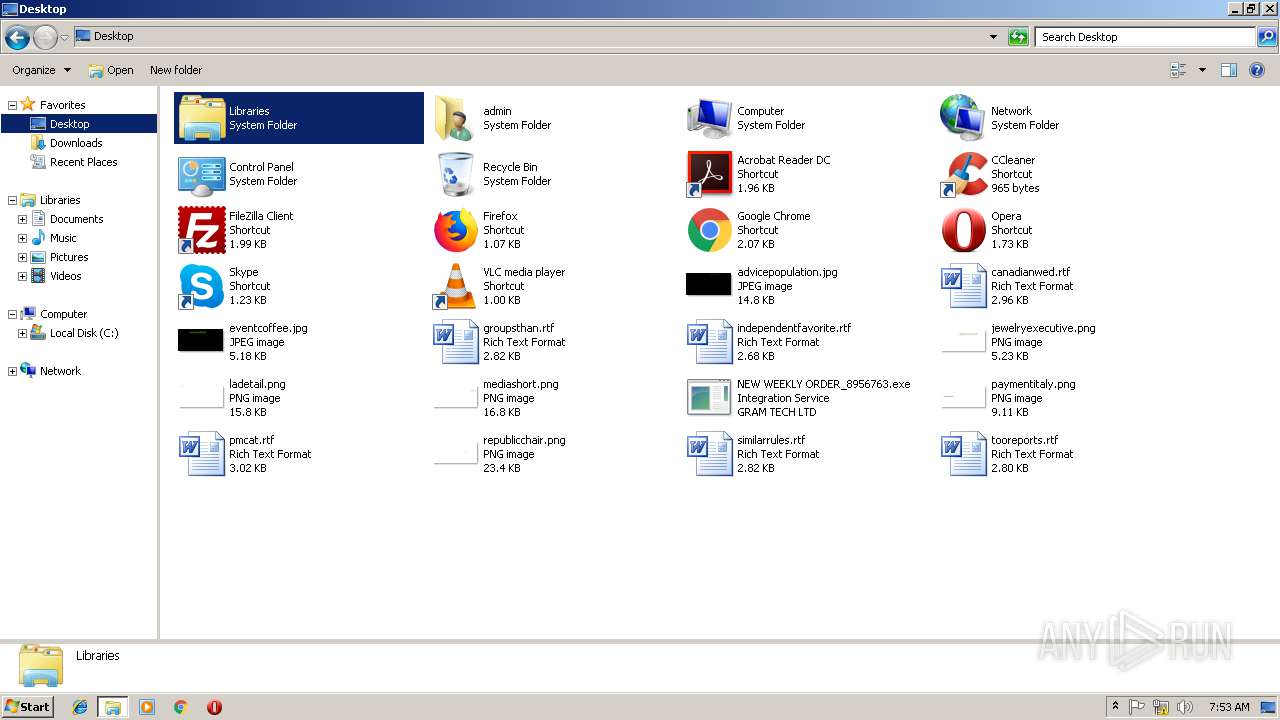Image resolution: width=1280 pixels, height=720 pixels.
Task: Go to Downloads in Favorites
Action: click(76, 143)
